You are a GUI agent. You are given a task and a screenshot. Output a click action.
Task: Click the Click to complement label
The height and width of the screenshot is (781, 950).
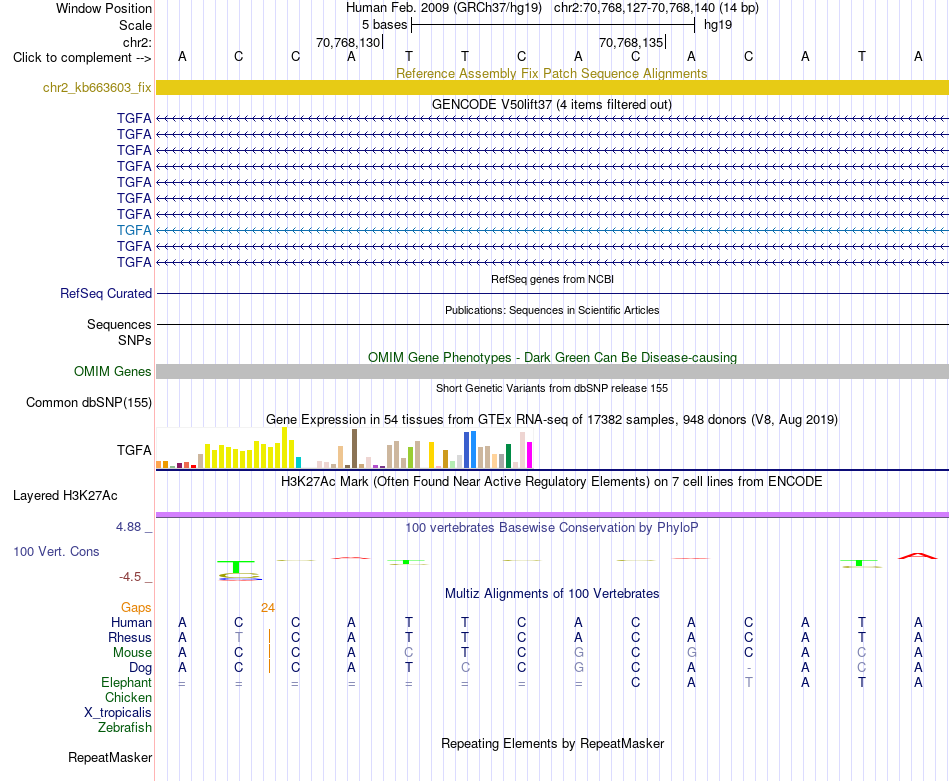(x=82, y=58)
